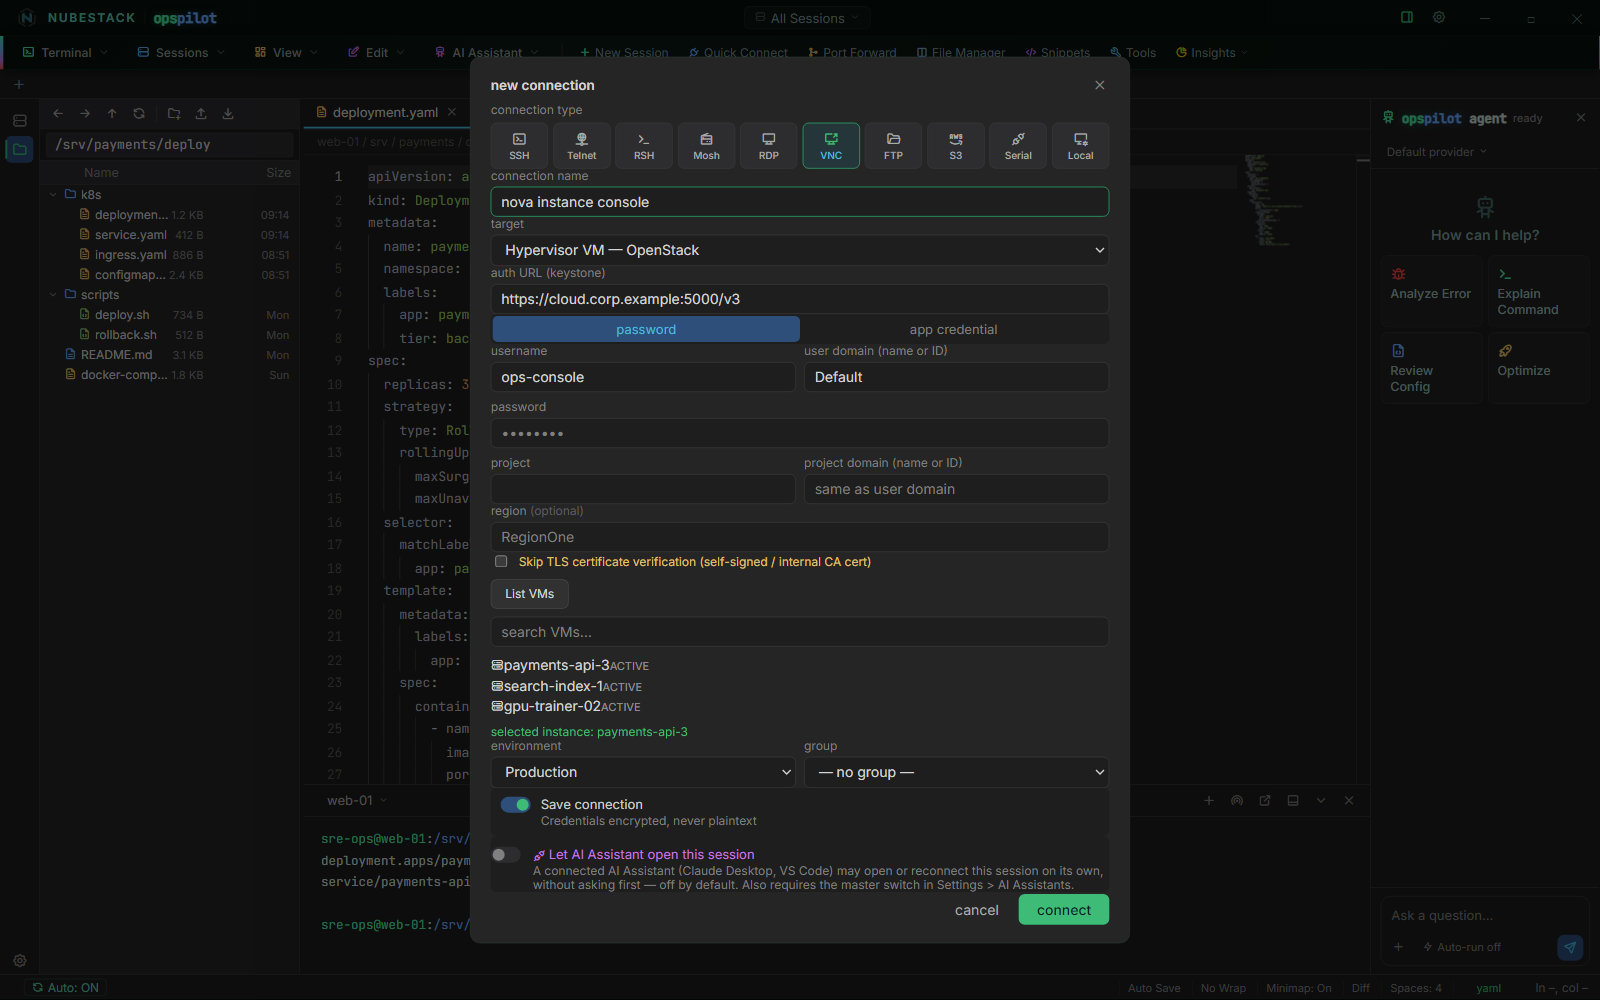1600x1000 pixels.
Task: Click the connect button
Action: (x=1064, y=910)
